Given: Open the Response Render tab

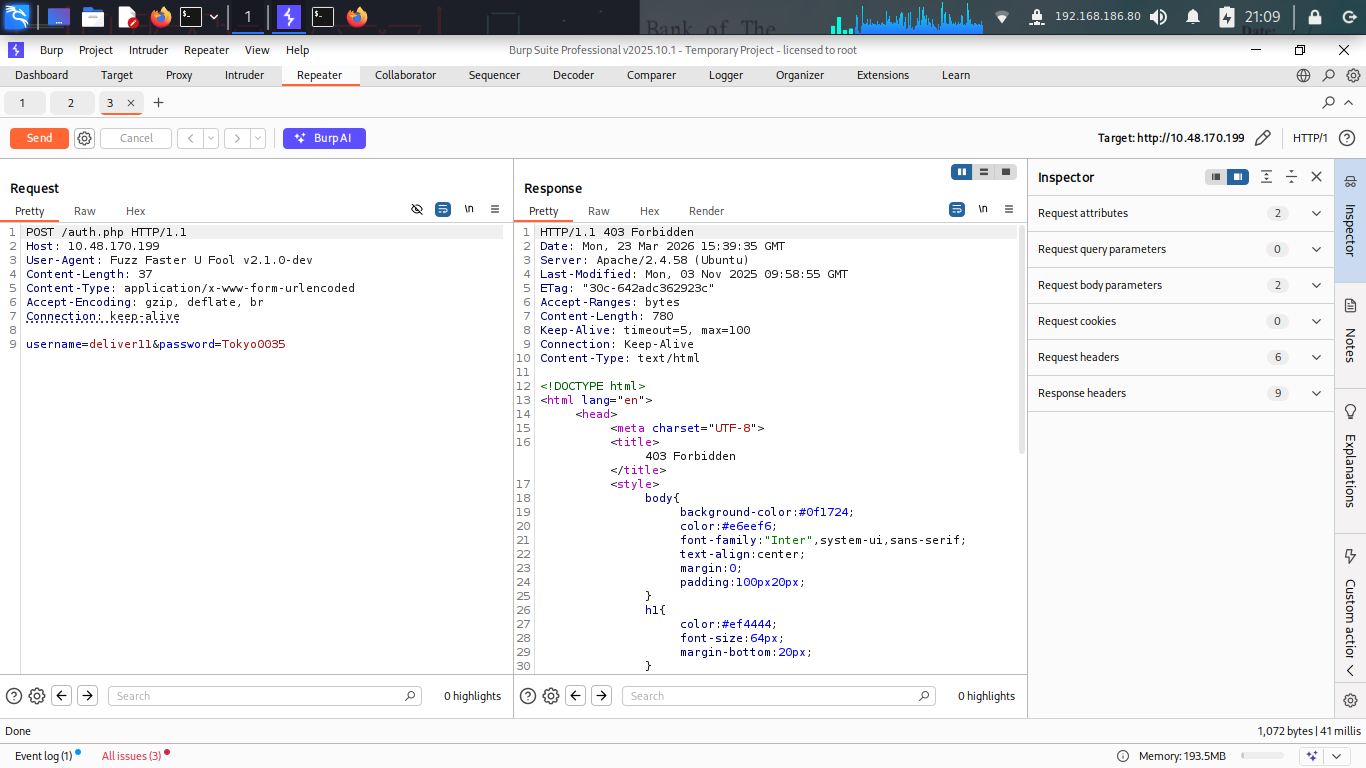Looking at the screenshot, I should tap(706, 211).
